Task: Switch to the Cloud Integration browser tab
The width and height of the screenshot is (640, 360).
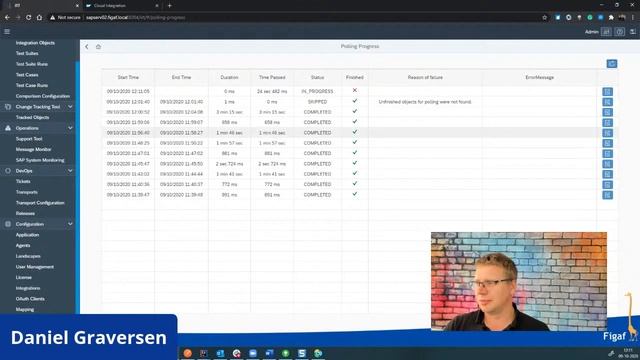Action: tap(121, 6)
